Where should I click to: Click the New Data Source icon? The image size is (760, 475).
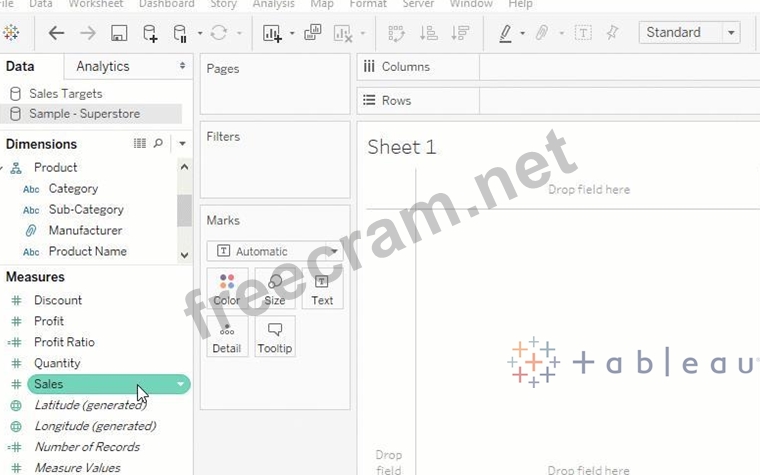tap(150, 33)
